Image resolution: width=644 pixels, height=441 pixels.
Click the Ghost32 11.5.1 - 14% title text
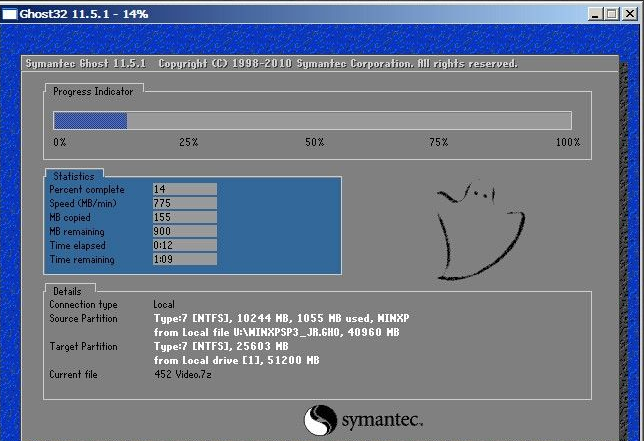tap(84, 14)
